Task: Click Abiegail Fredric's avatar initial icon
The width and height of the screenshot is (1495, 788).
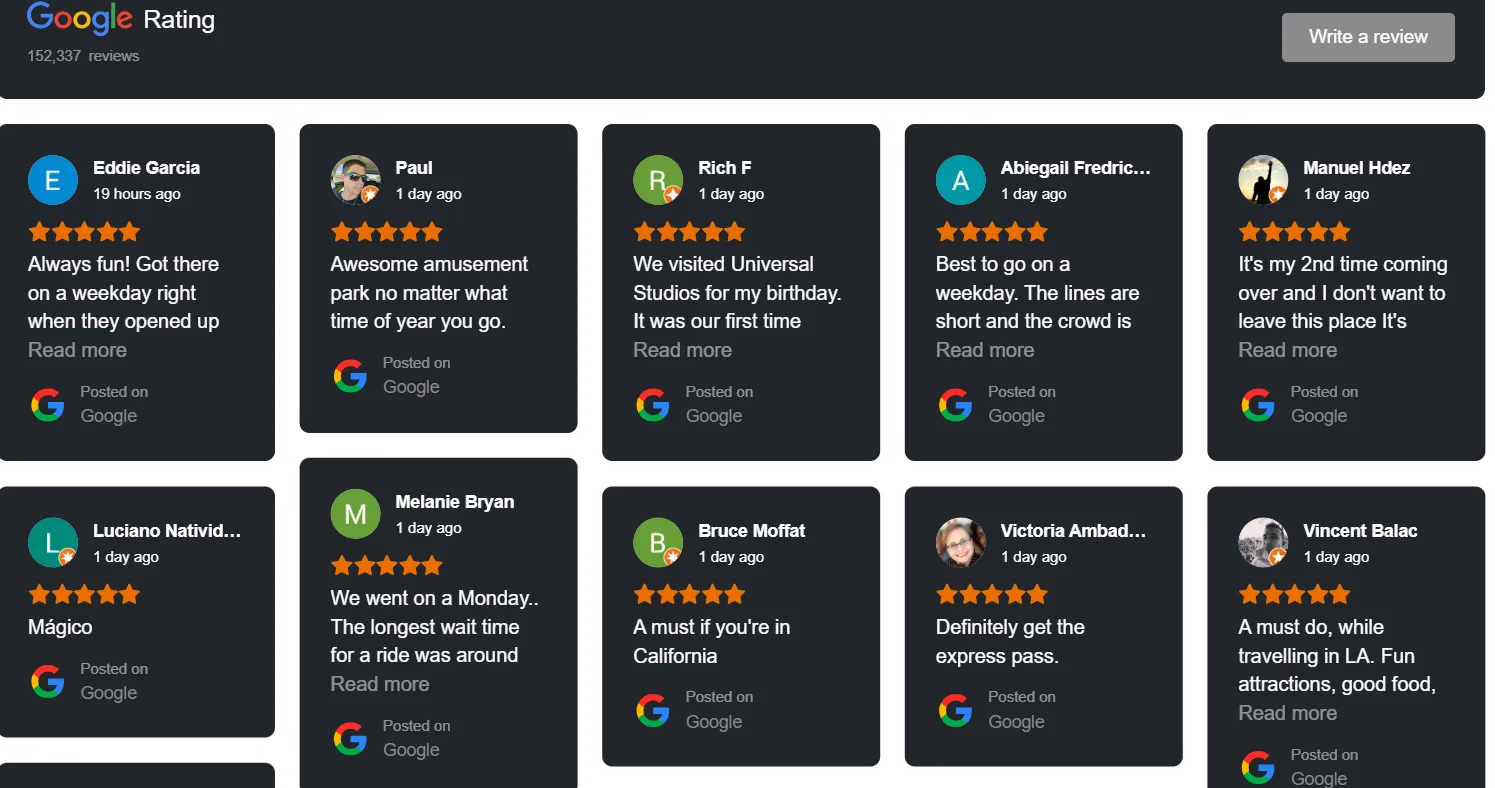Action: [960, 180]
